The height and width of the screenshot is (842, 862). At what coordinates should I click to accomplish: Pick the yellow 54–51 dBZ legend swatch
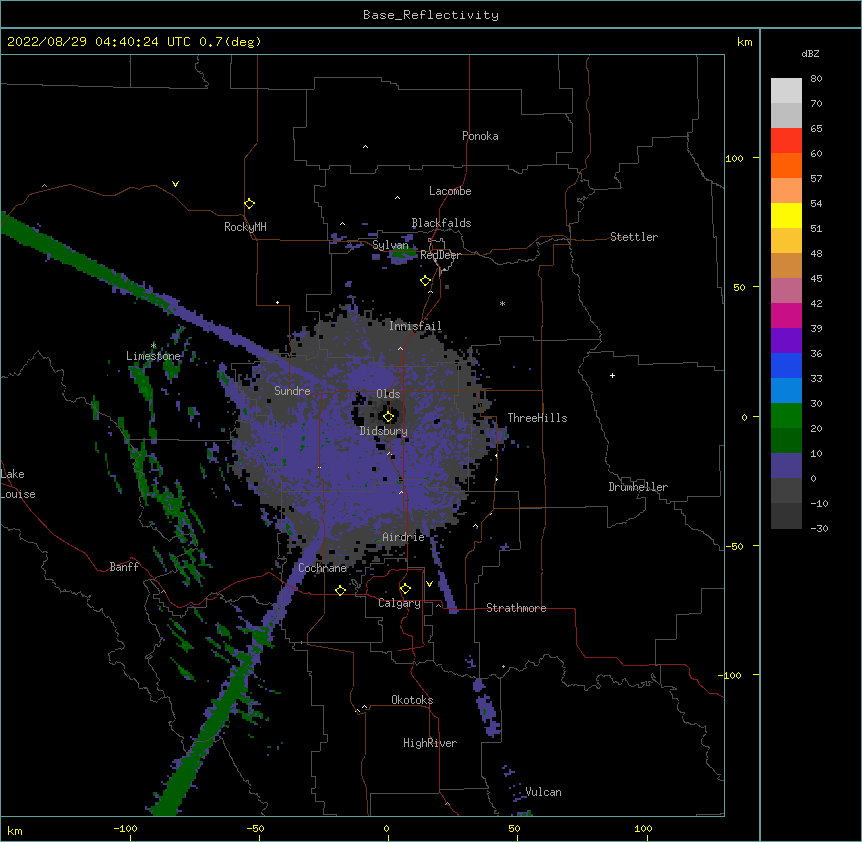pos(786,215)
